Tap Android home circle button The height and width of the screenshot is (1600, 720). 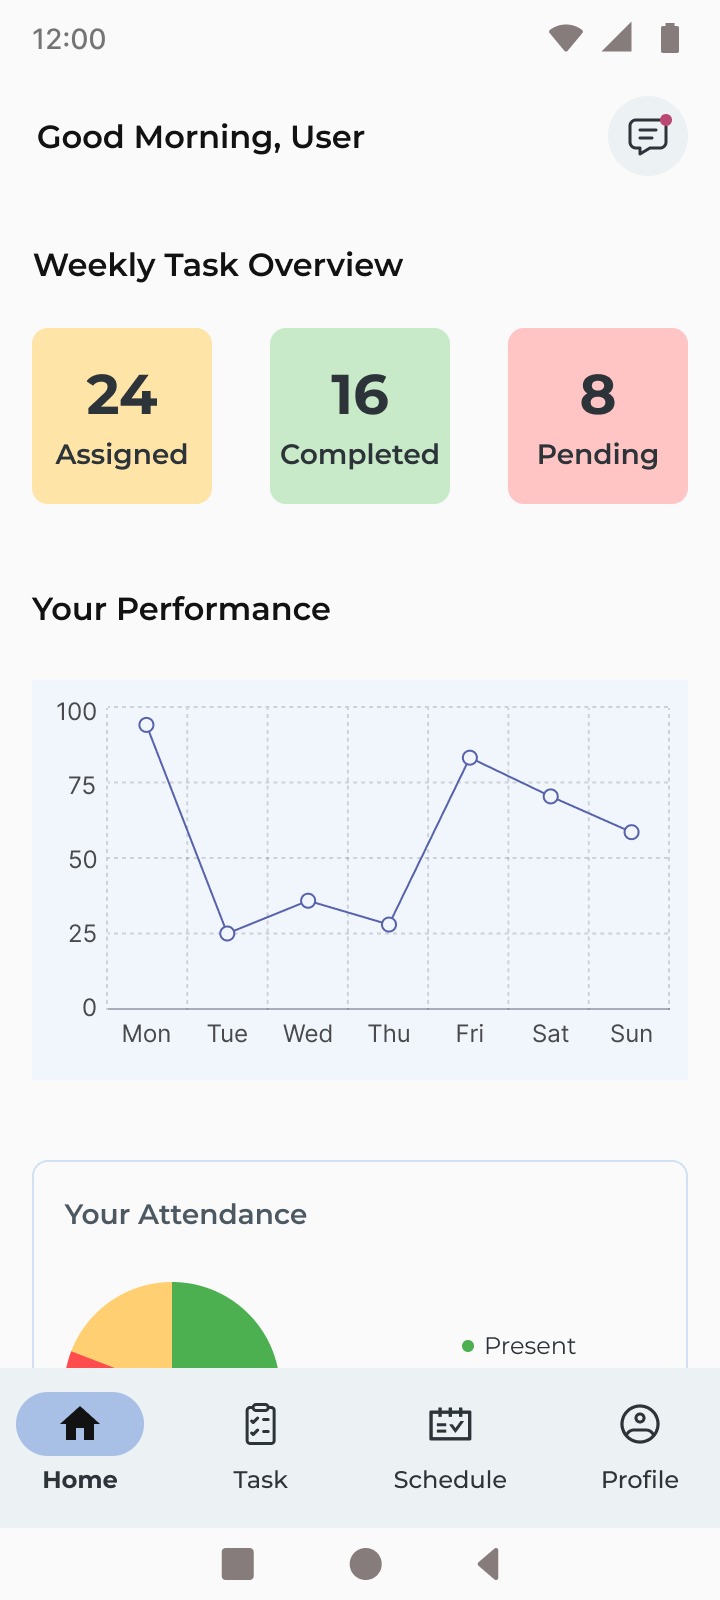[x=366, y=1564]
